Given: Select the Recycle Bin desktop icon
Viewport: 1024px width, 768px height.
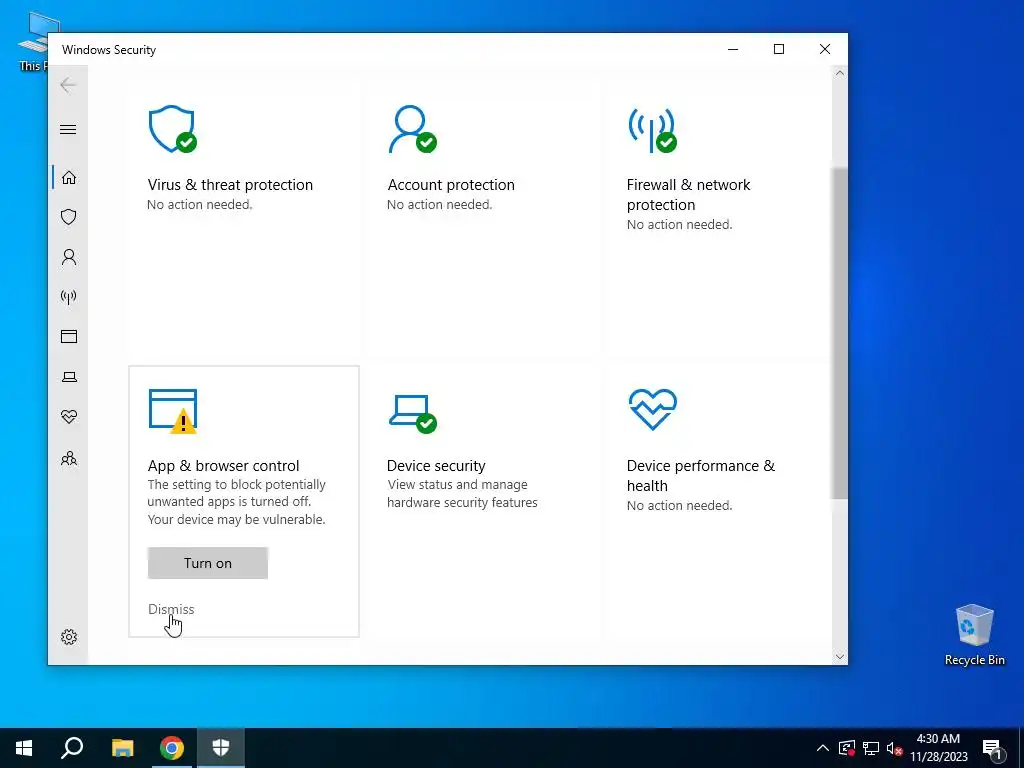Looking at the screenshot, I should click(974, 635).
